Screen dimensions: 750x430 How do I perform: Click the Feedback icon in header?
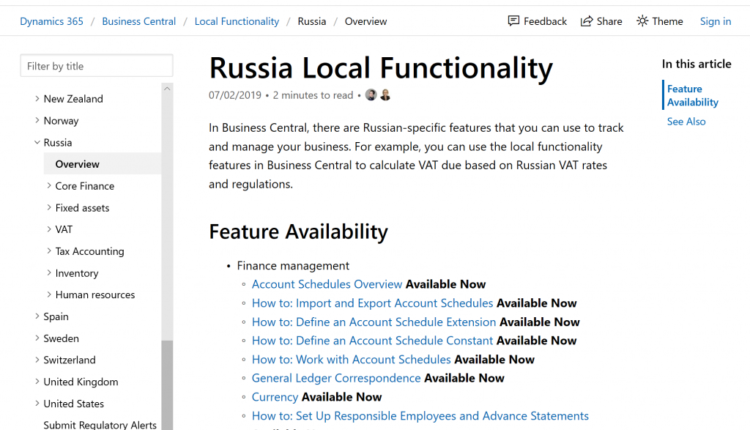513,21
